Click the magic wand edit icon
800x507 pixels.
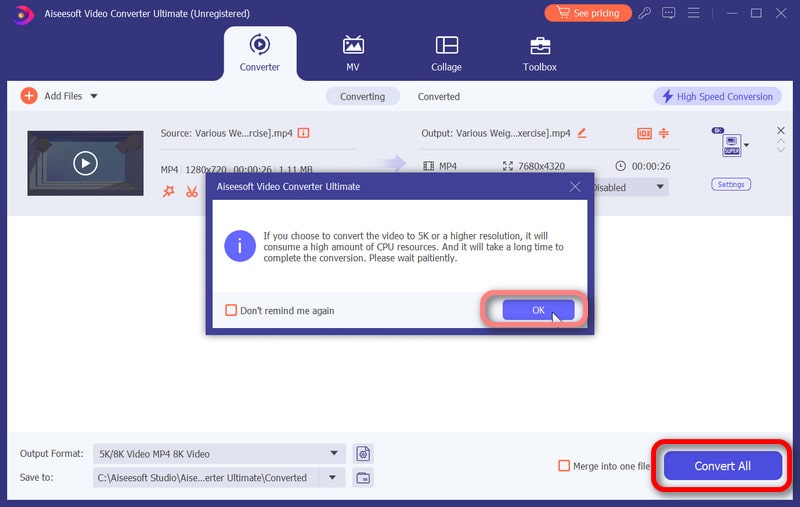coord(168,191)
